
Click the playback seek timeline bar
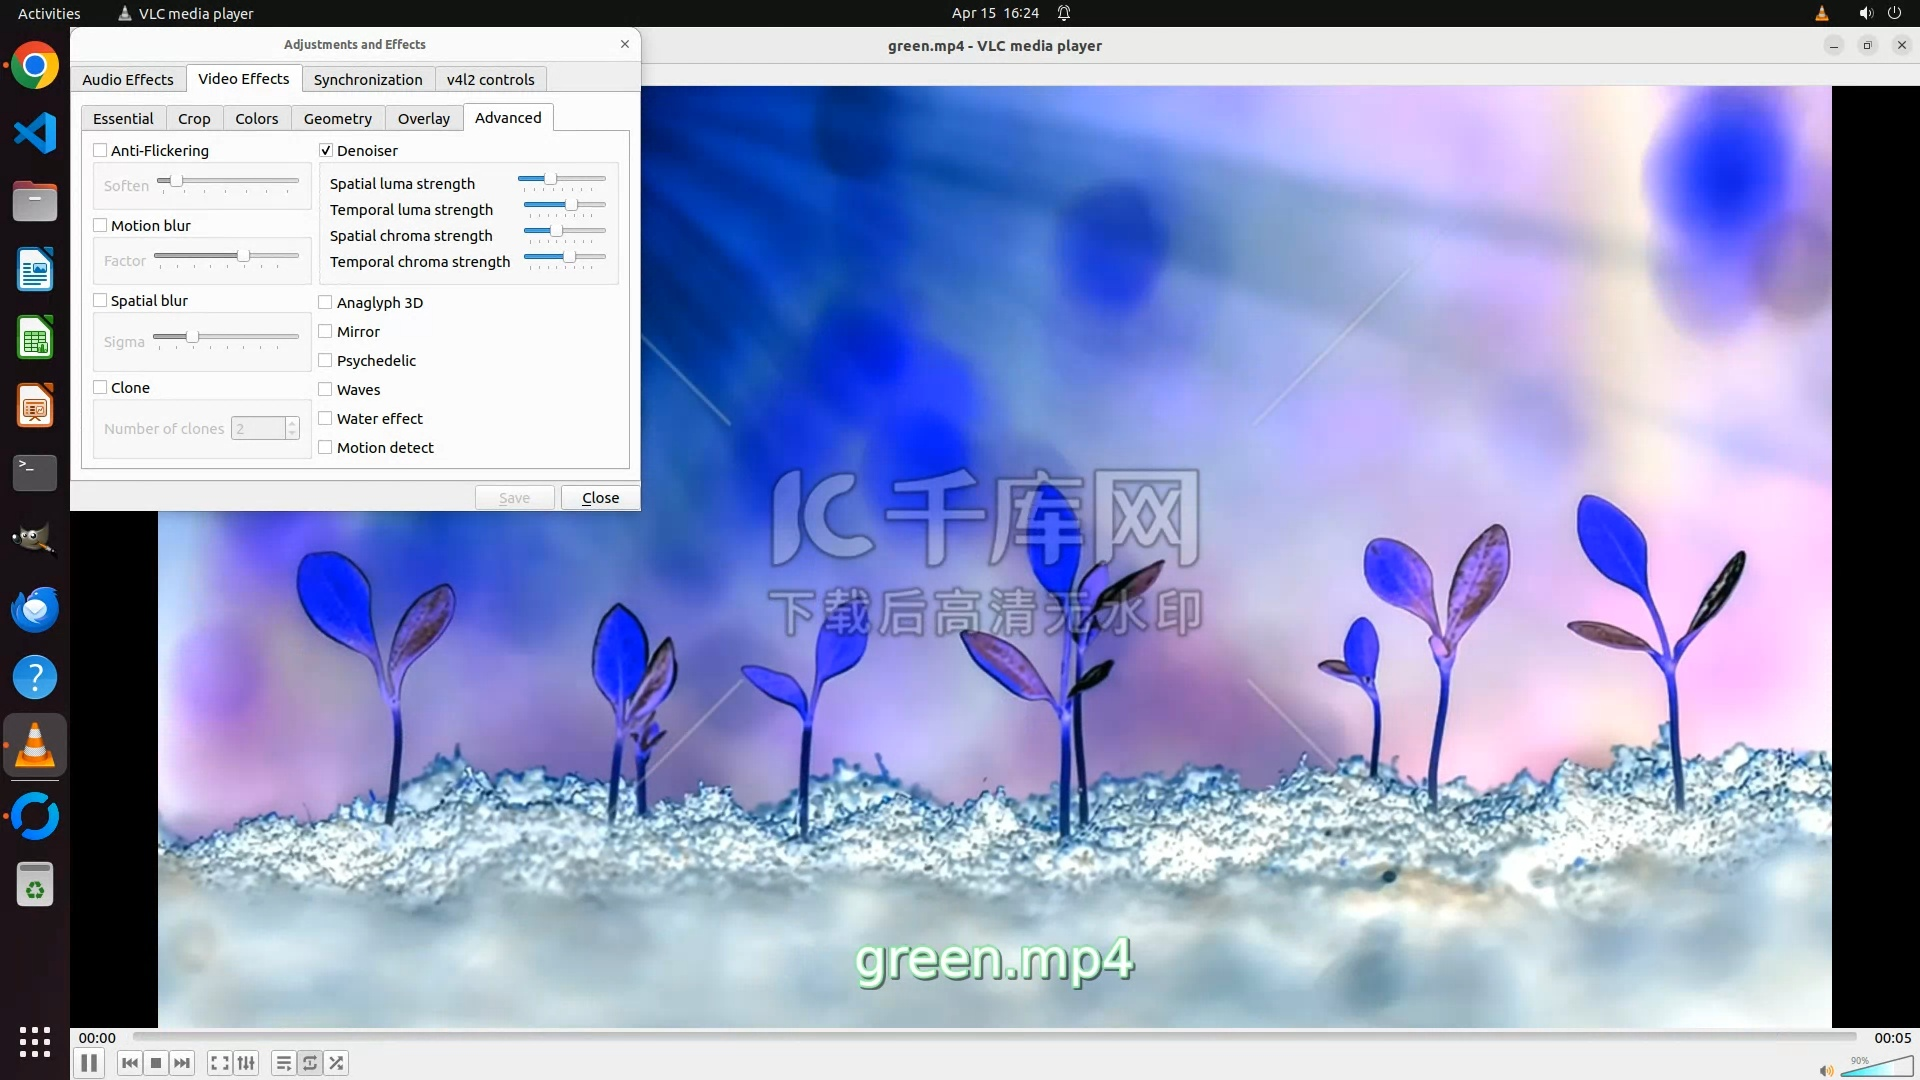click(x=994, y=1037)
